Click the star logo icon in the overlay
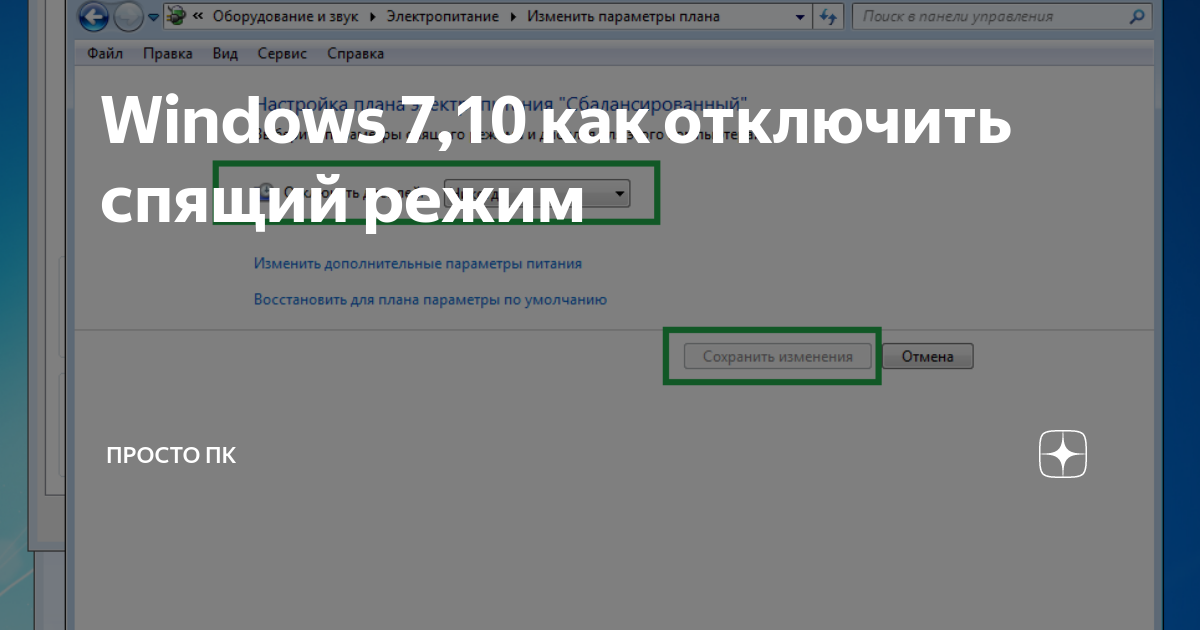 (1063, 455)
